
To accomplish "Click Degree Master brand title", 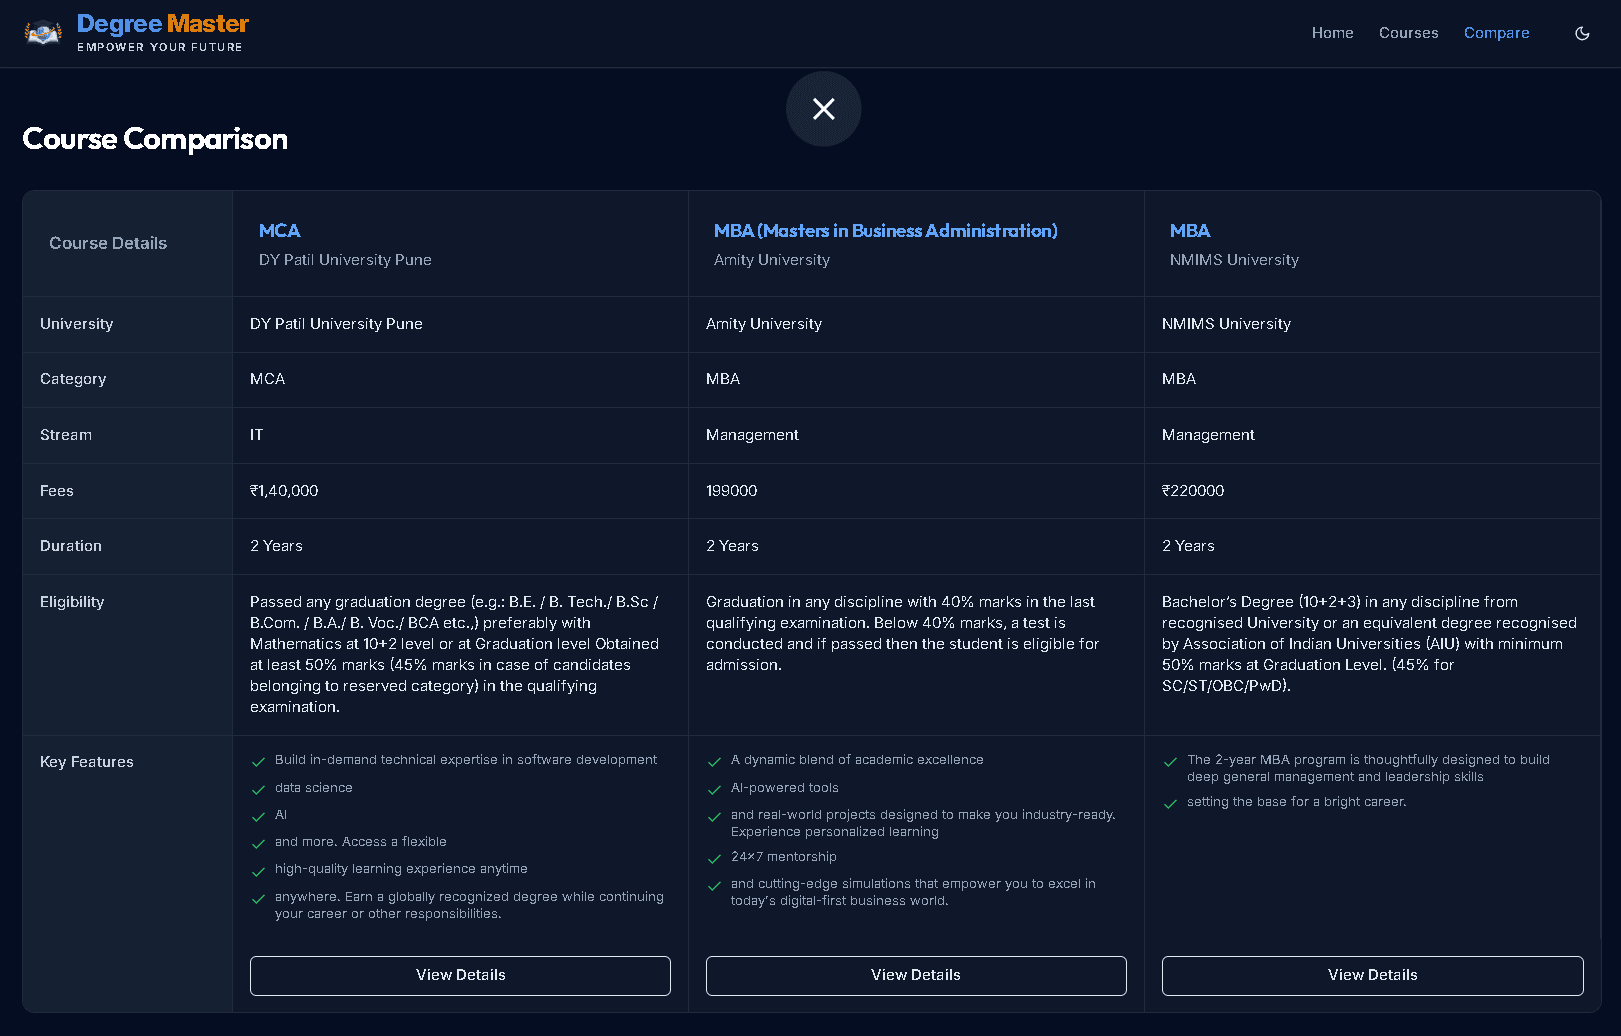I will pos(162,23).
